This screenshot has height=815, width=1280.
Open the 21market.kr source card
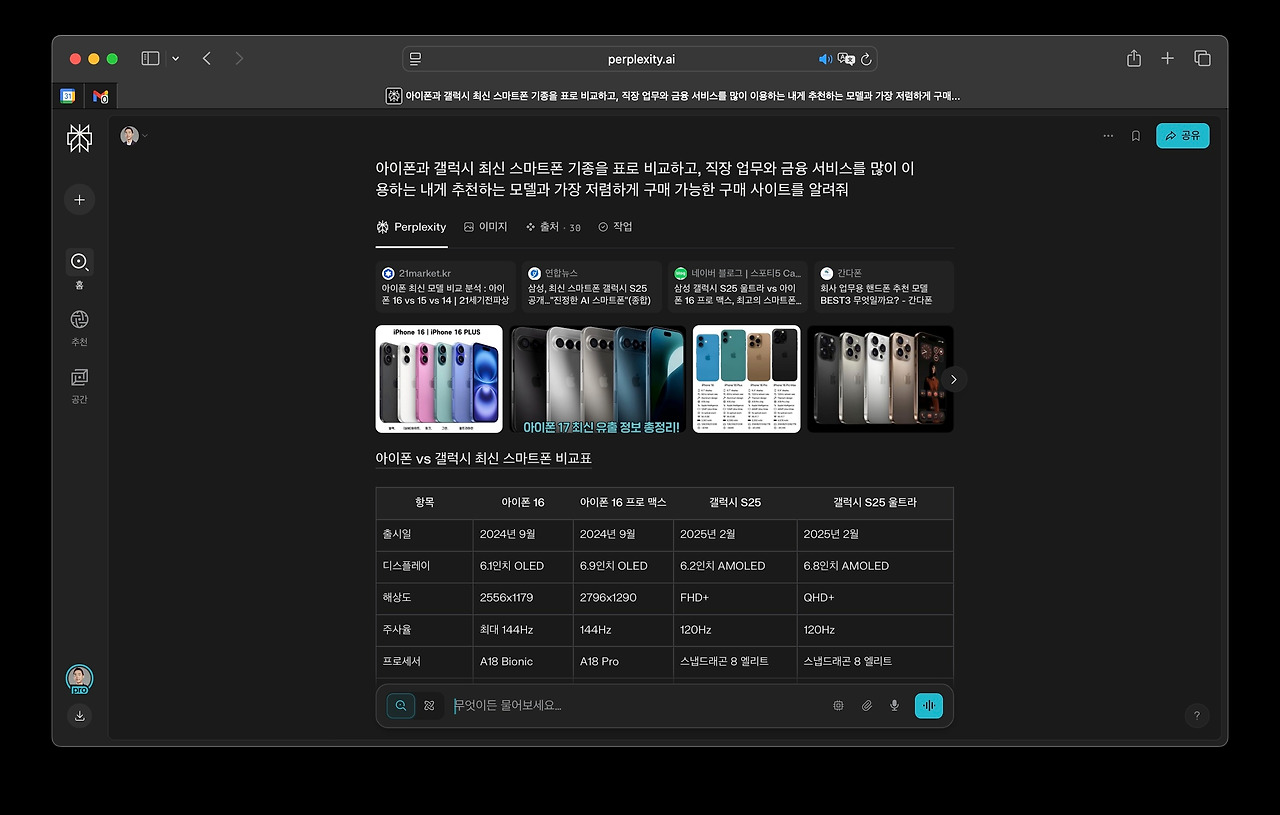[x=446, y=287]
